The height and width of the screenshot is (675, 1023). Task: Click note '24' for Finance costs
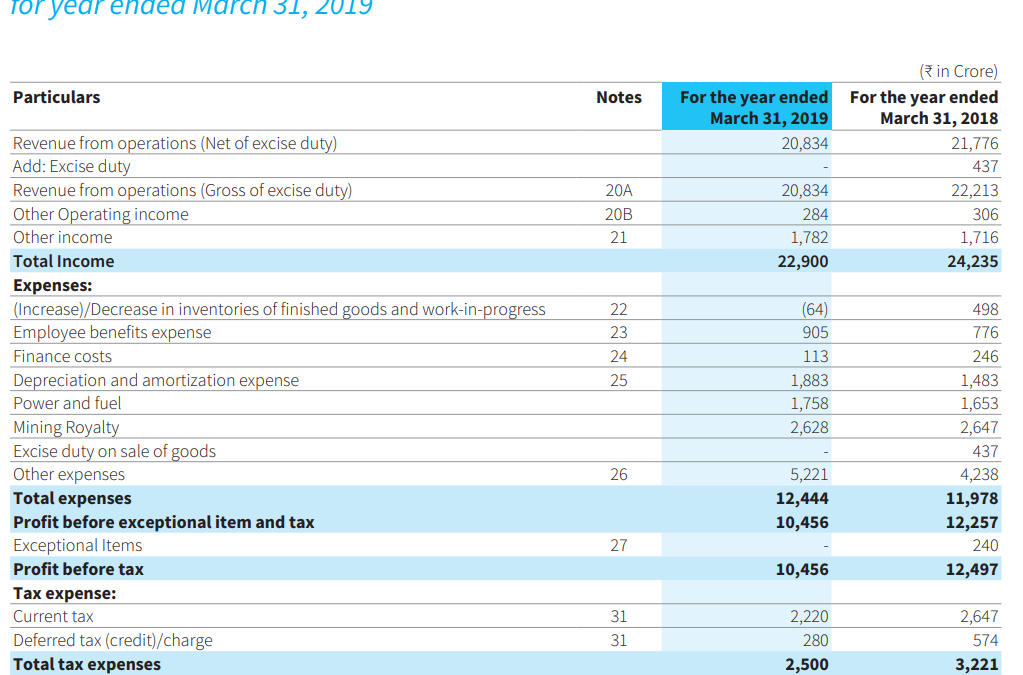tap(618, 356)
